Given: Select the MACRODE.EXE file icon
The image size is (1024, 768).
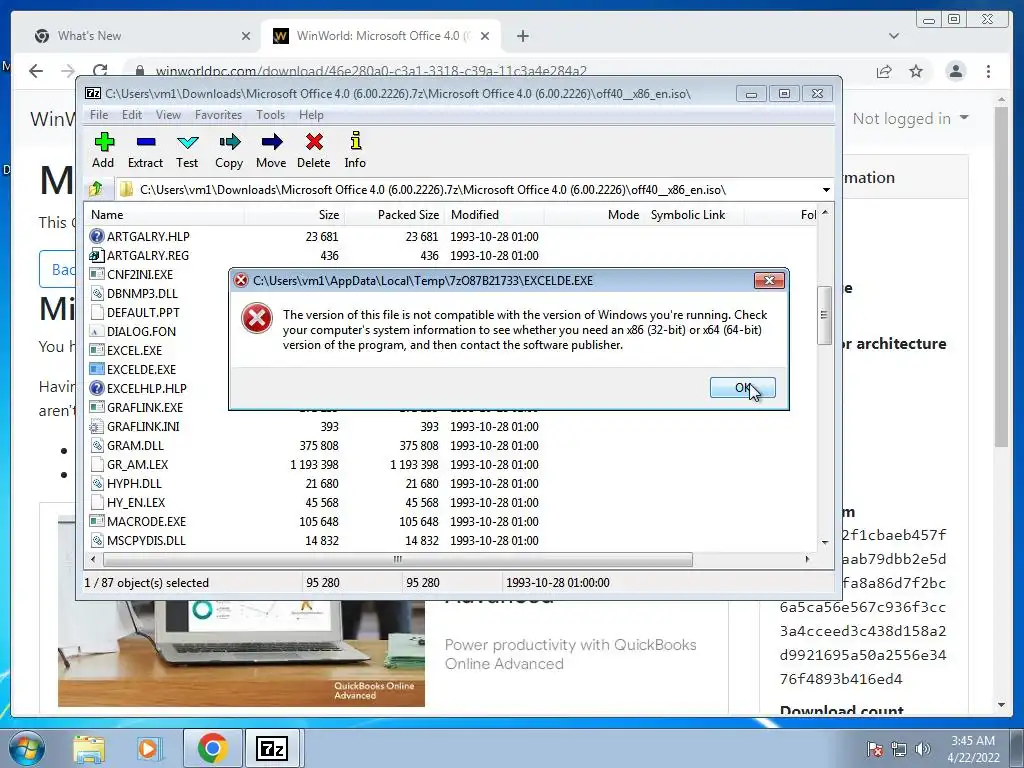Looking at the screenshot, I should 97,521.
